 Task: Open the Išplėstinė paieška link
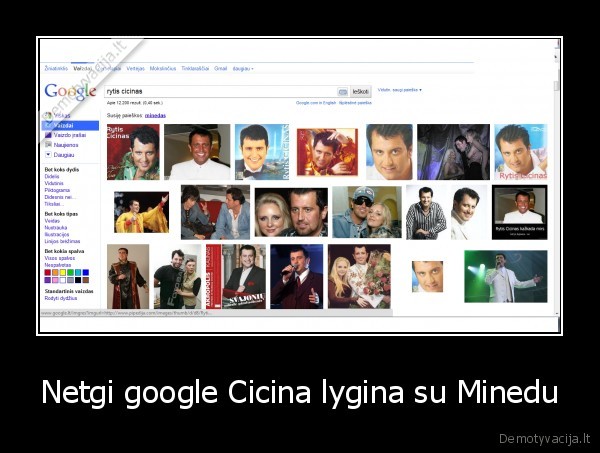click(355, 103)
